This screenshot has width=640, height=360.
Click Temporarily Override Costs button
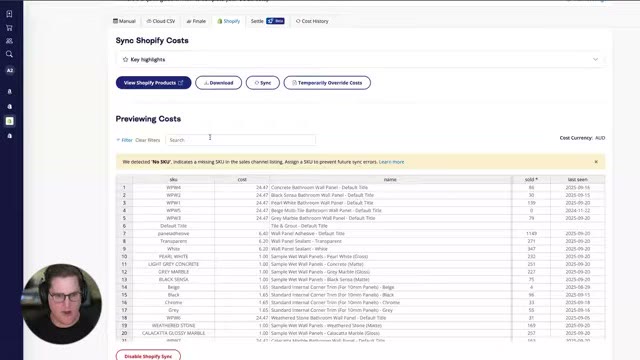(327, 83)
